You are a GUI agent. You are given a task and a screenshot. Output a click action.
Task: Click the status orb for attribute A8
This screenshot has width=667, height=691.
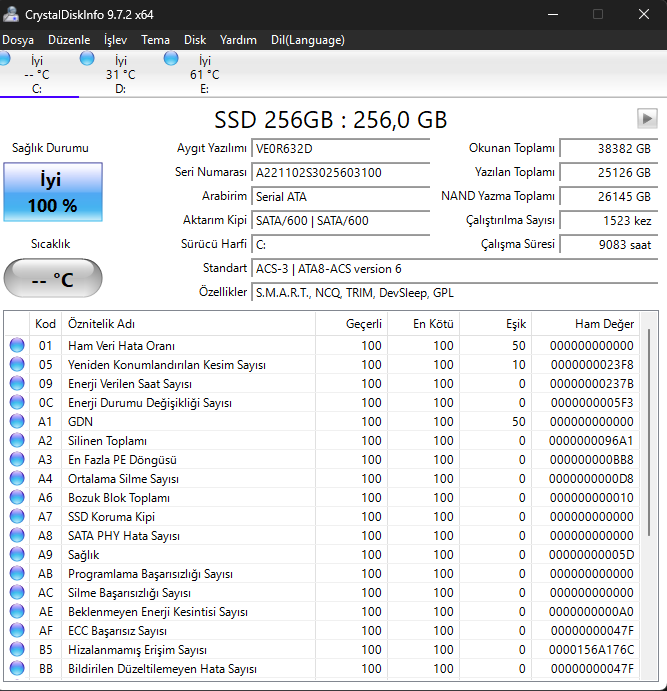(17, 535)
